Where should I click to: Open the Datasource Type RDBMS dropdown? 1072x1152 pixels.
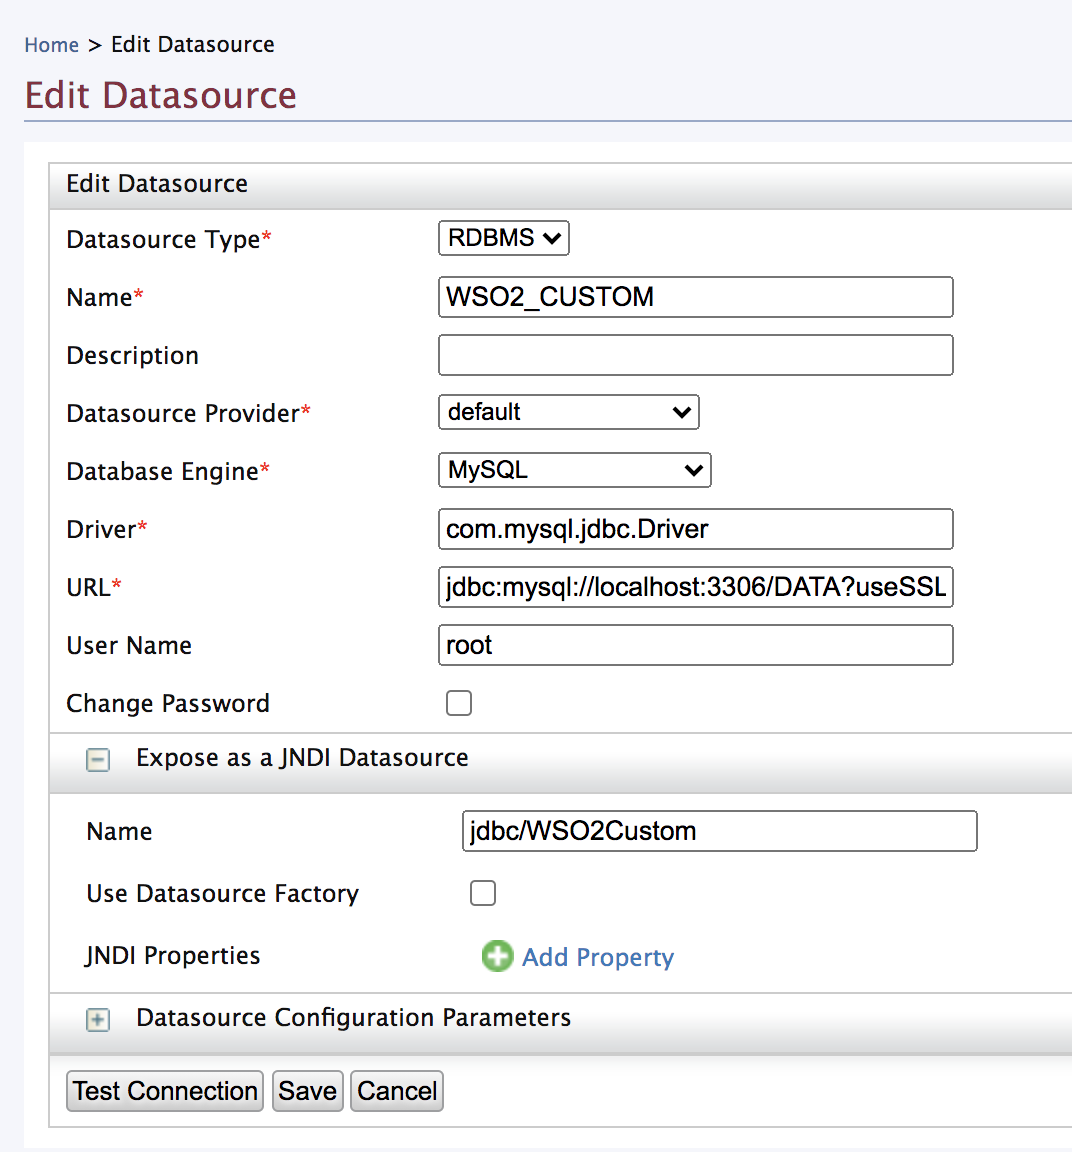click(503, 238)
